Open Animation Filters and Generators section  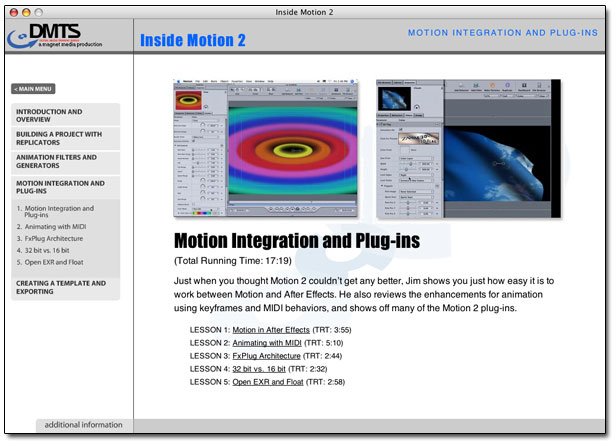click(66, 162)
